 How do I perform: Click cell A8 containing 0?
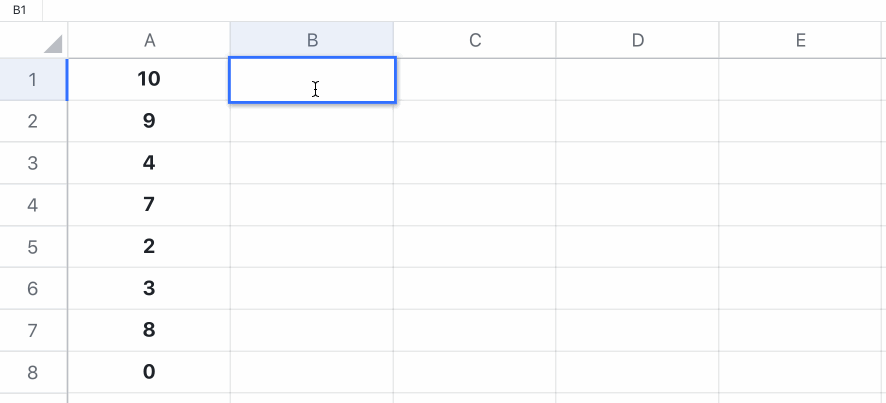pos(149,373)
